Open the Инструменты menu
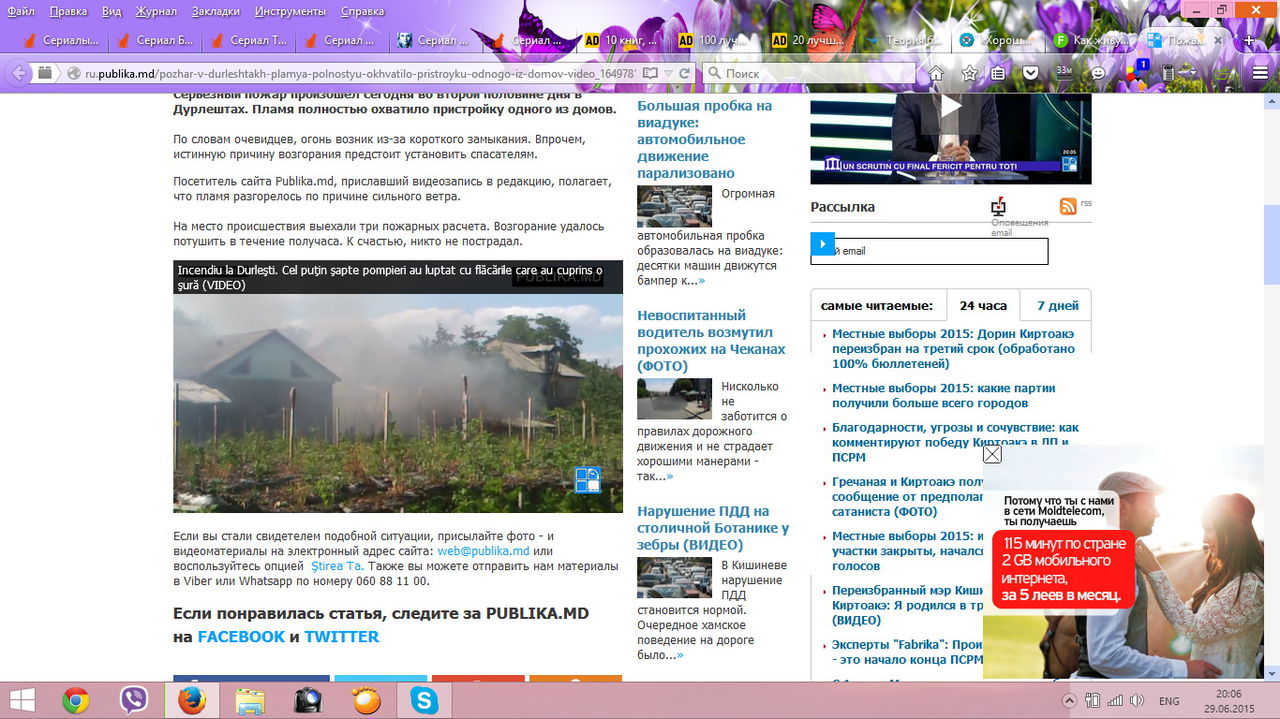1280x719 pixels. [x=290, y=11]
